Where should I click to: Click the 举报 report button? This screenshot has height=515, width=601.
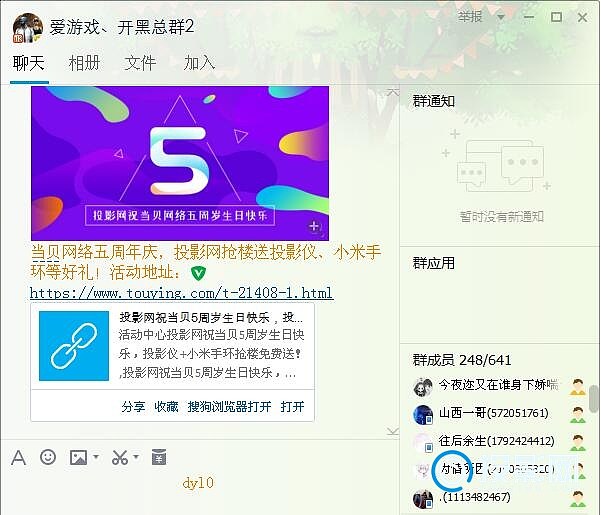[x=470, y=16]
